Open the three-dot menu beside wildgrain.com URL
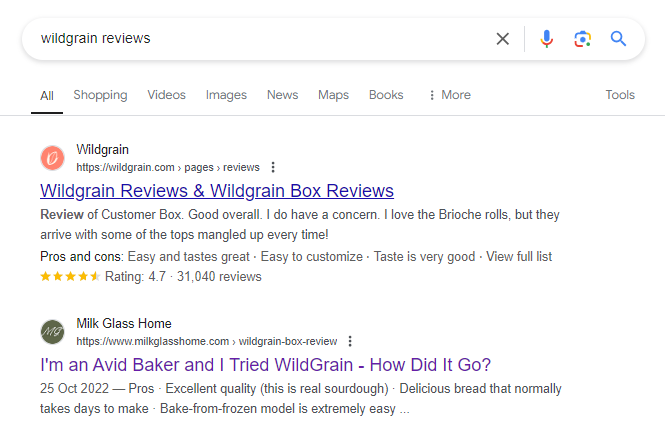The height and width of the screenshot is (447, 665). tap(273, 167)
